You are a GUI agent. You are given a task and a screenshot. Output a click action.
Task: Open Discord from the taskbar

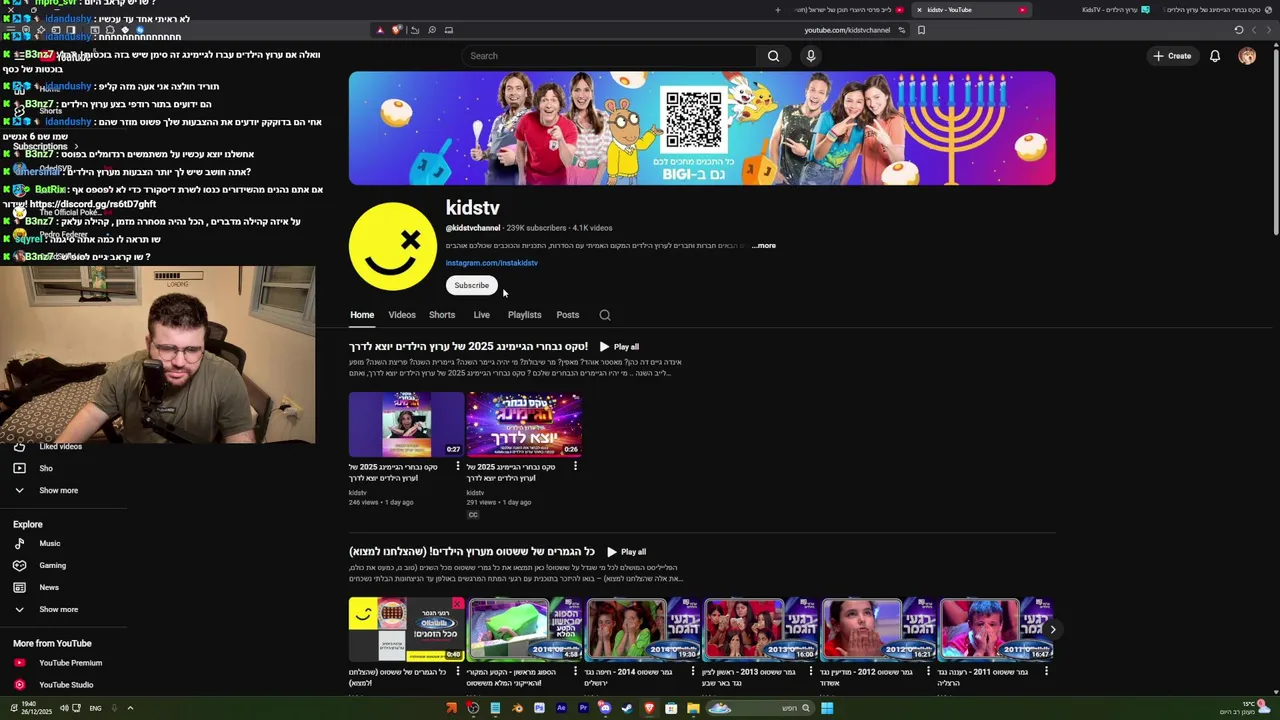point(605,708)
